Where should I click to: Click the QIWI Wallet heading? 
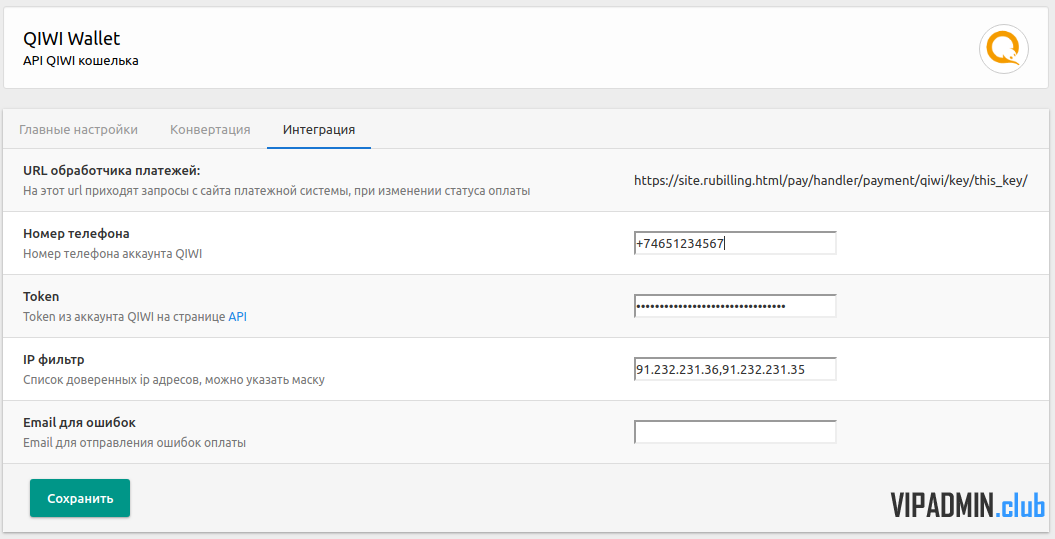71,38
